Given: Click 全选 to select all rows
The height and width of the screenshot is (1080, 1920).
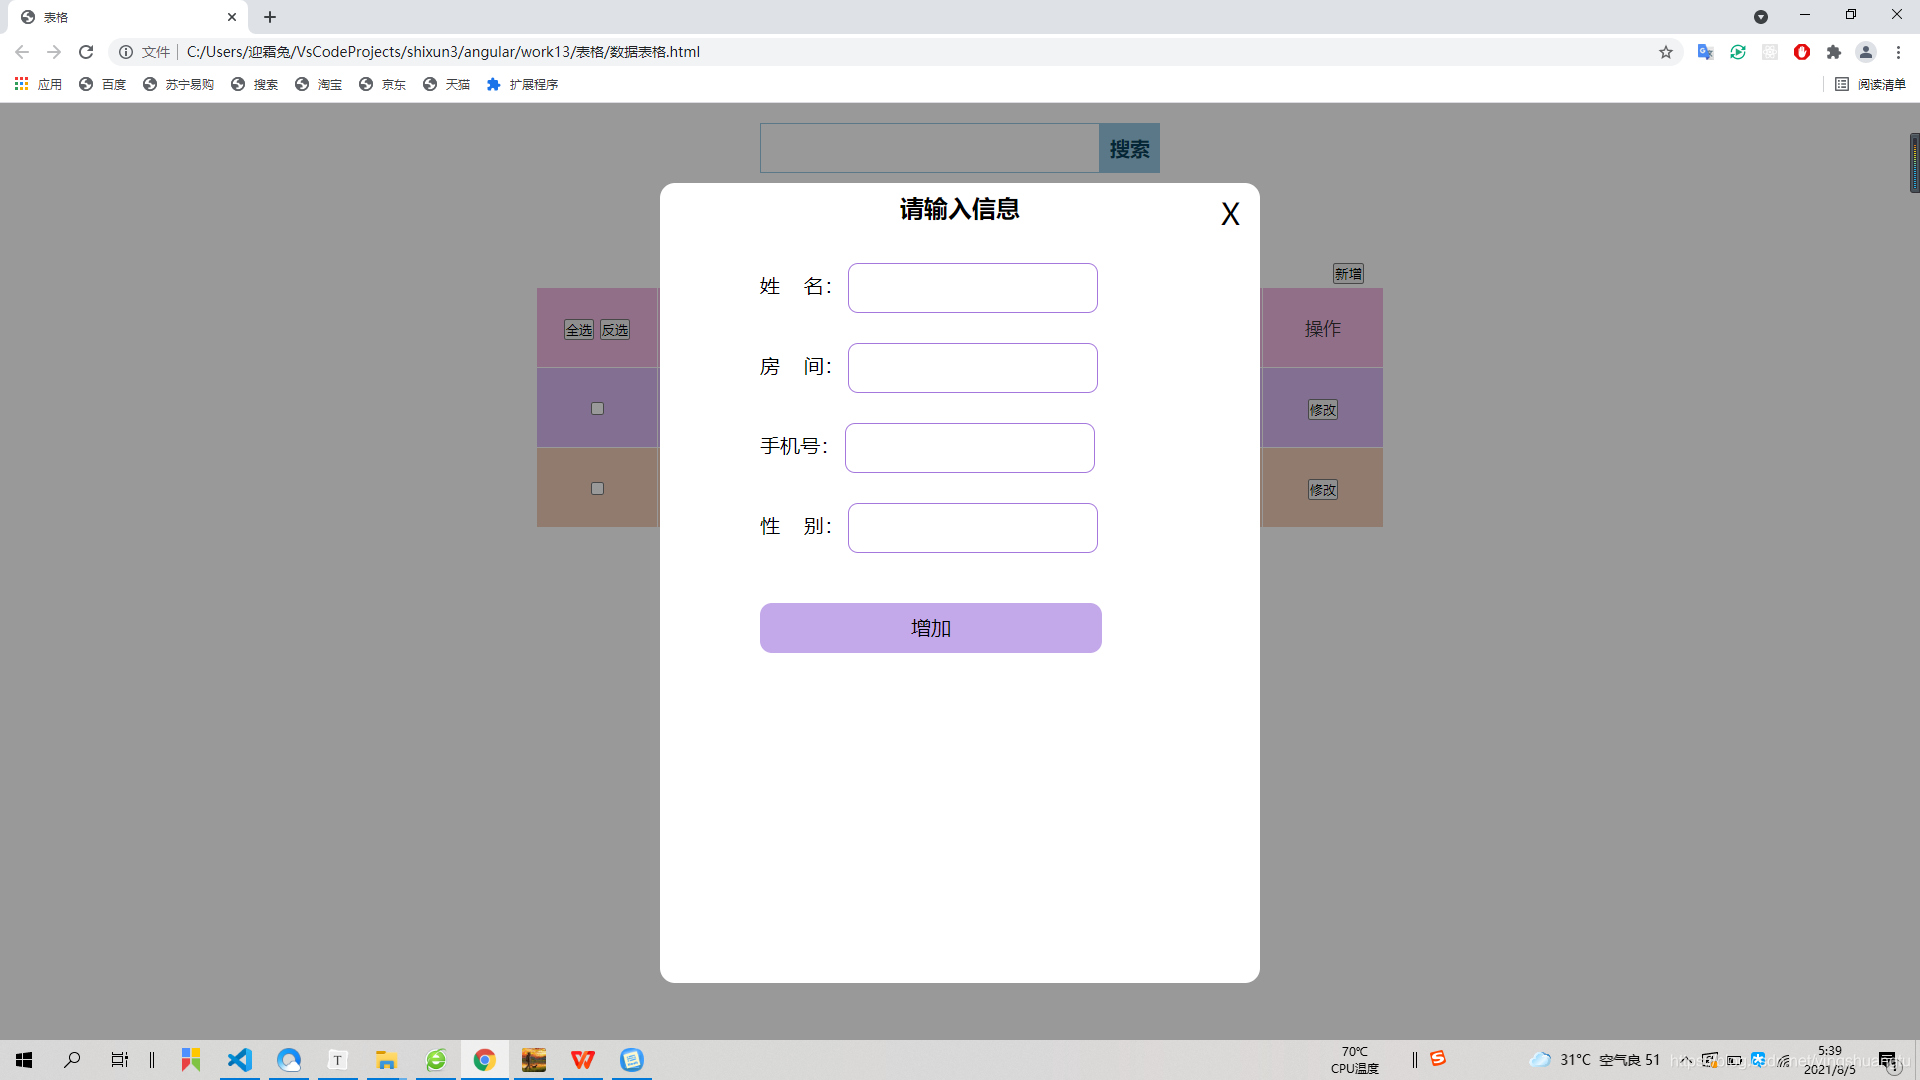Looking at the screenshot, I should point(577,329).
